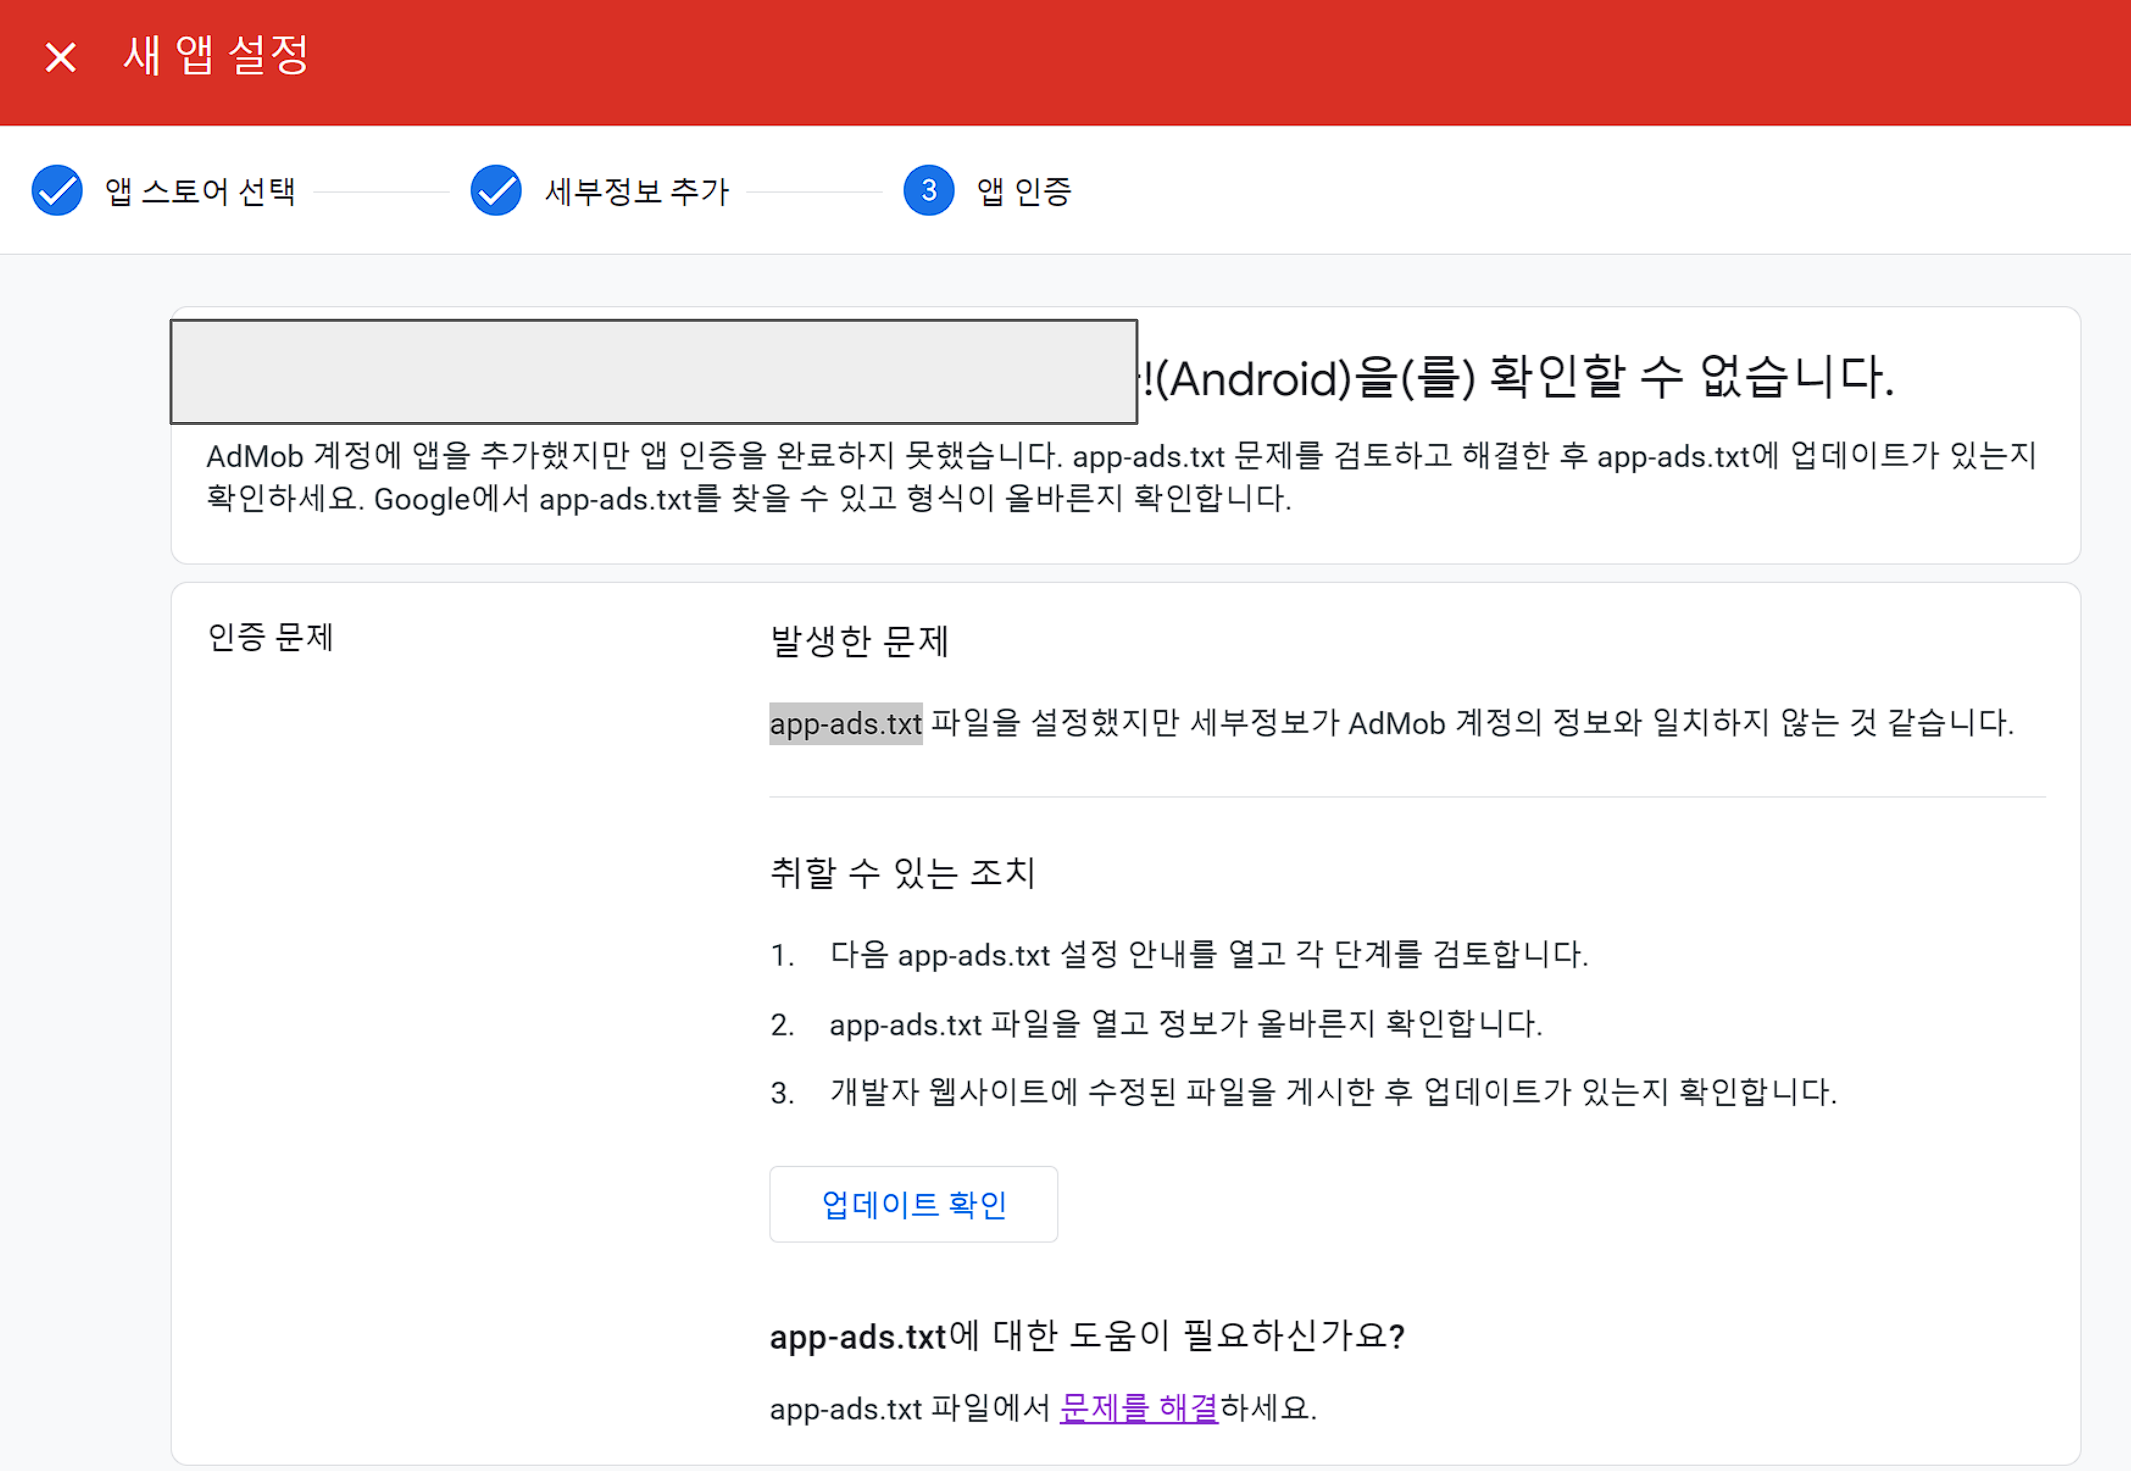Click the (Android) 확인할 수 없습니다 headline
2131x1471 pixels.
coord(1520,378)
